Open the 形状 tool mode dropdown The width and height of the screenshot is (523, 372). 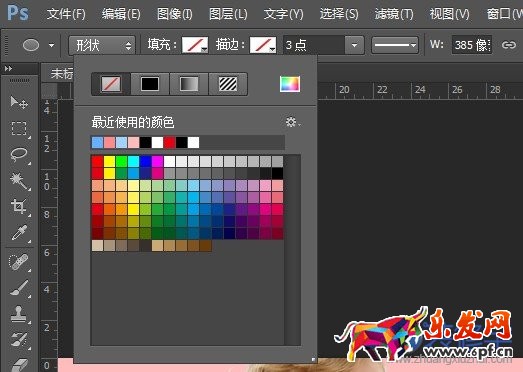pos(102,45)
